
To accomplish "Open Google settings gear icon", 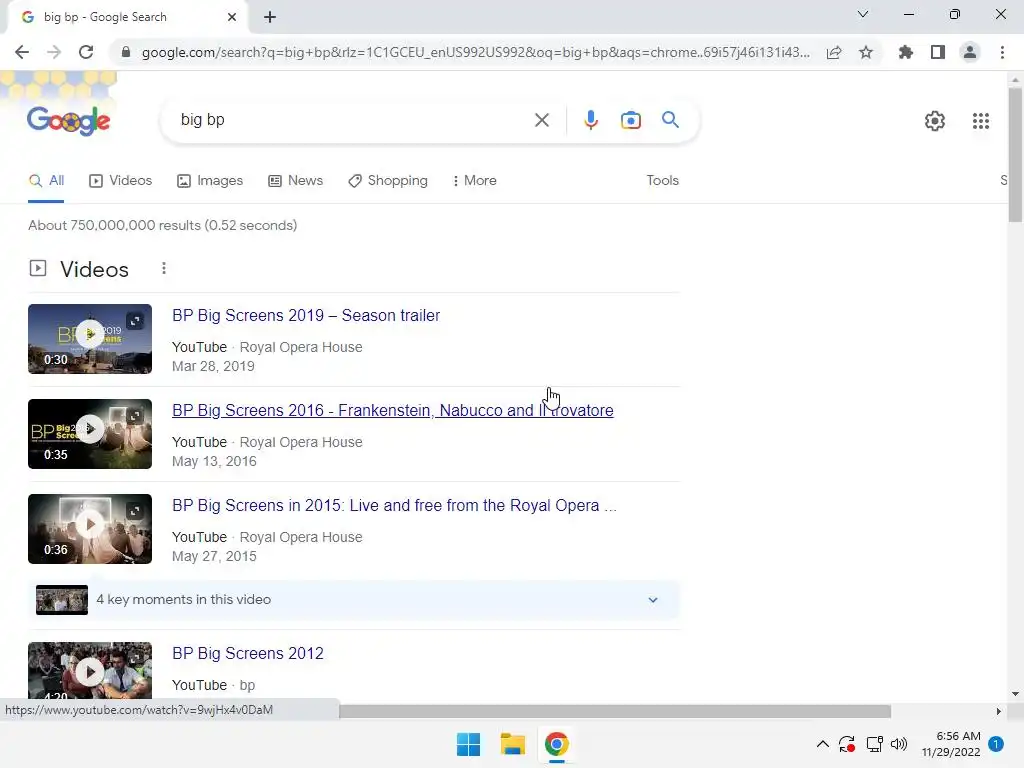I will (935, 121).
